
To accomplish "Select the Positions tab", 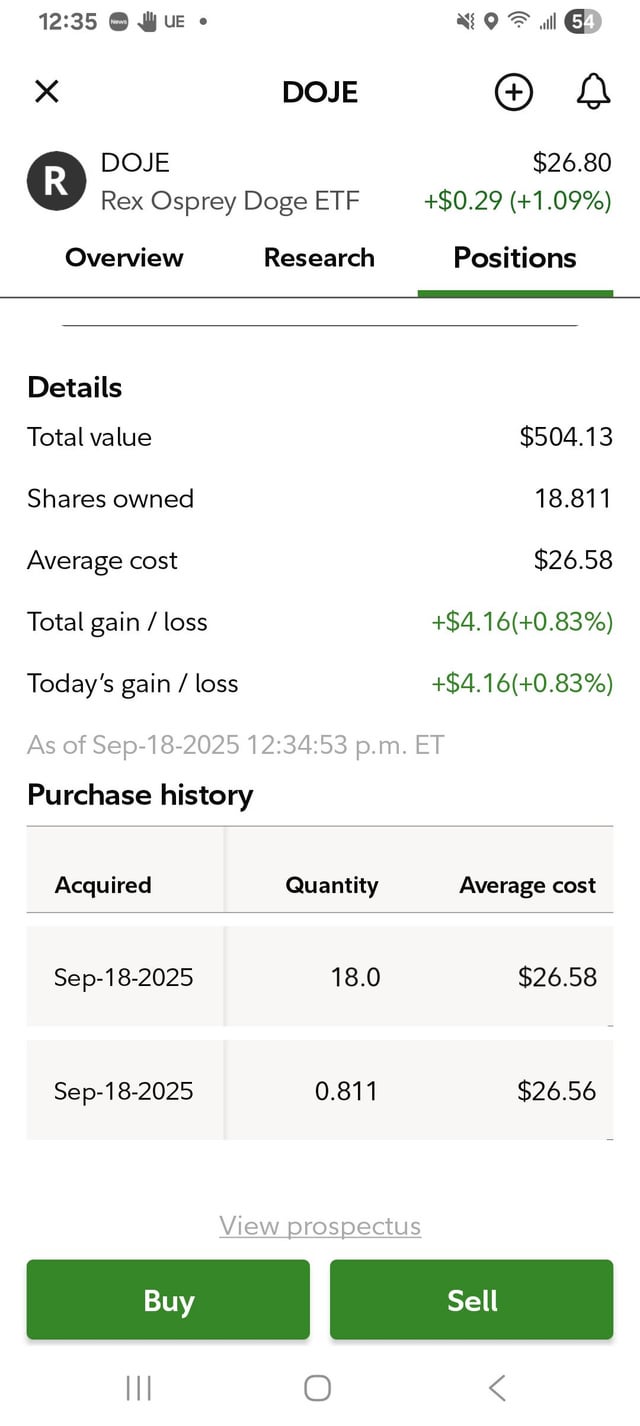I will pyautogui.click(x=515, y=258).
